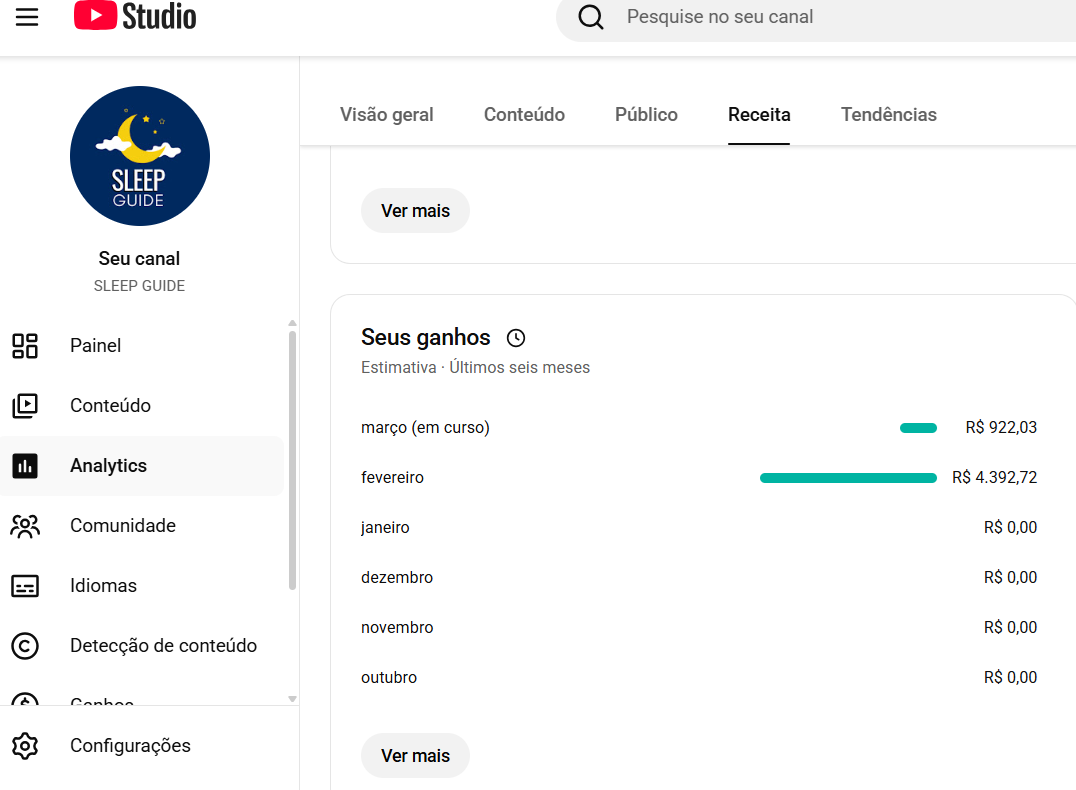Viewport: 1076px width, 790px height.
Task: Click the Comunidade people icon
Action: click(25, 526)
